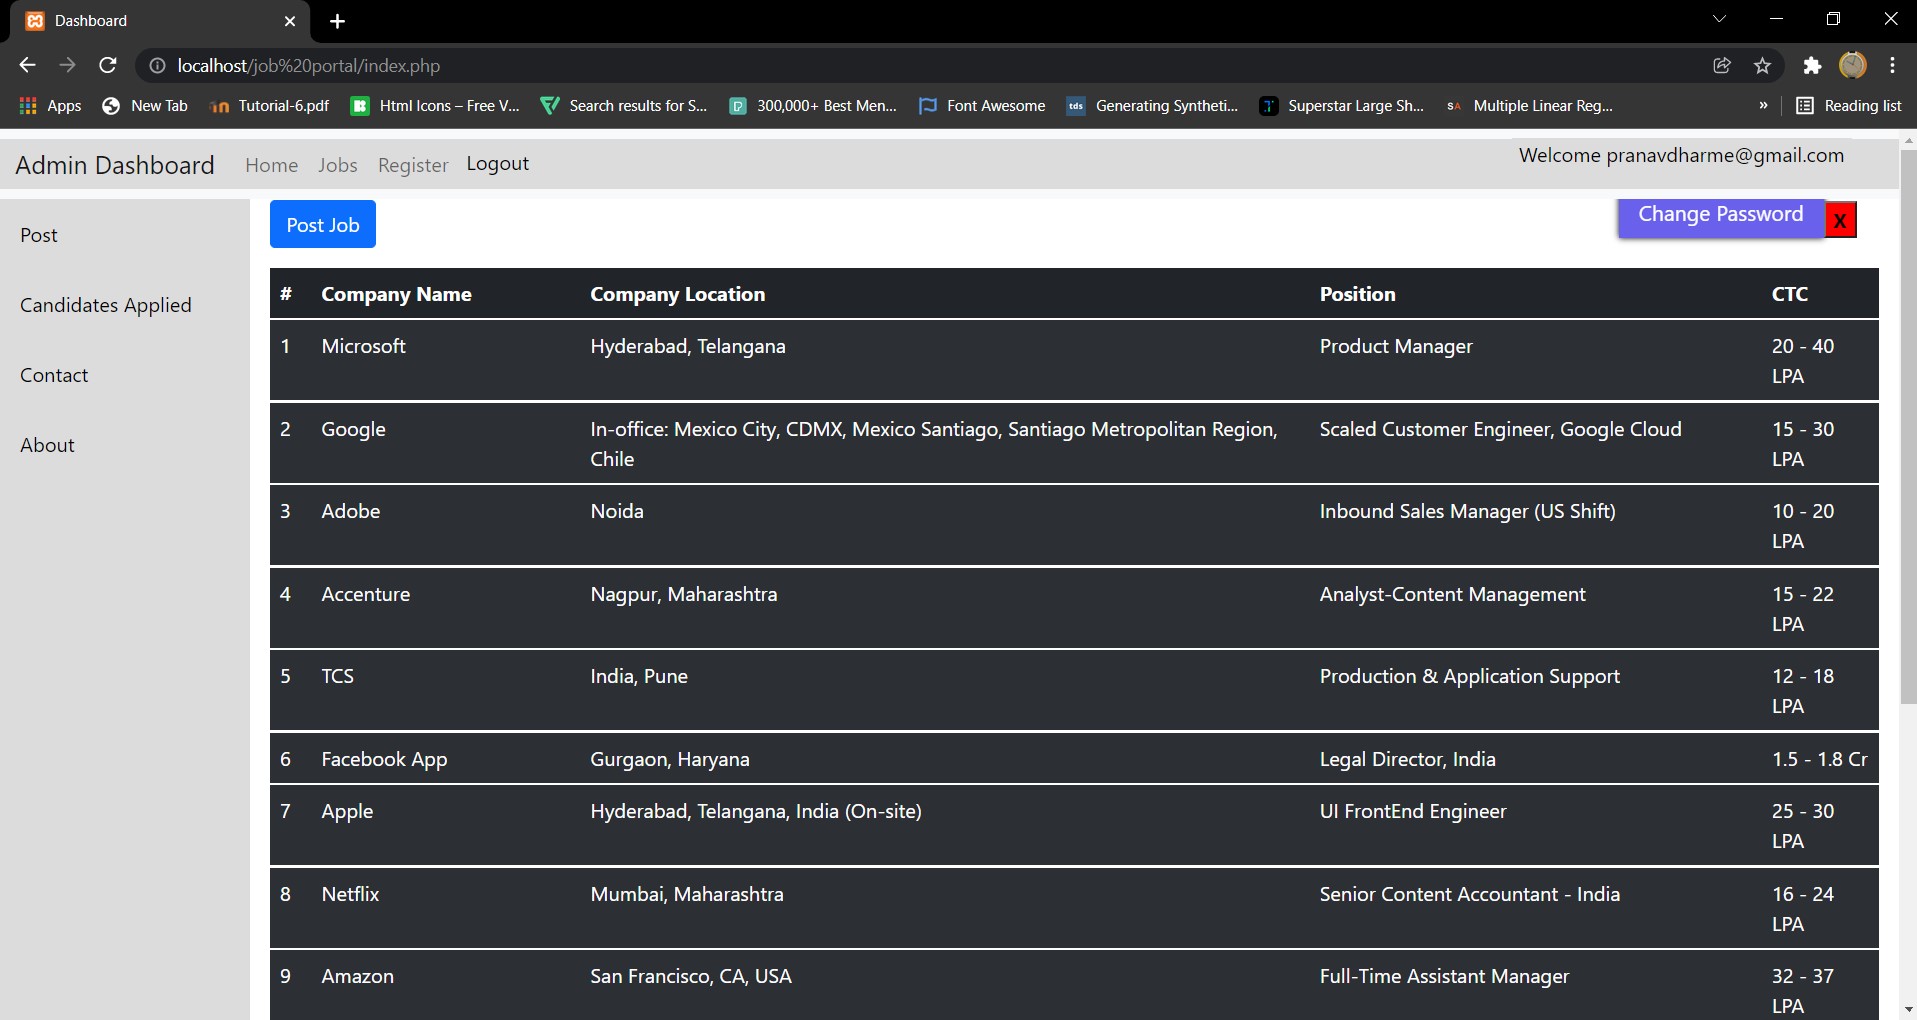Click the Post Job button
This screenshot has width=1917, height=1020.
tap(322, 224)
